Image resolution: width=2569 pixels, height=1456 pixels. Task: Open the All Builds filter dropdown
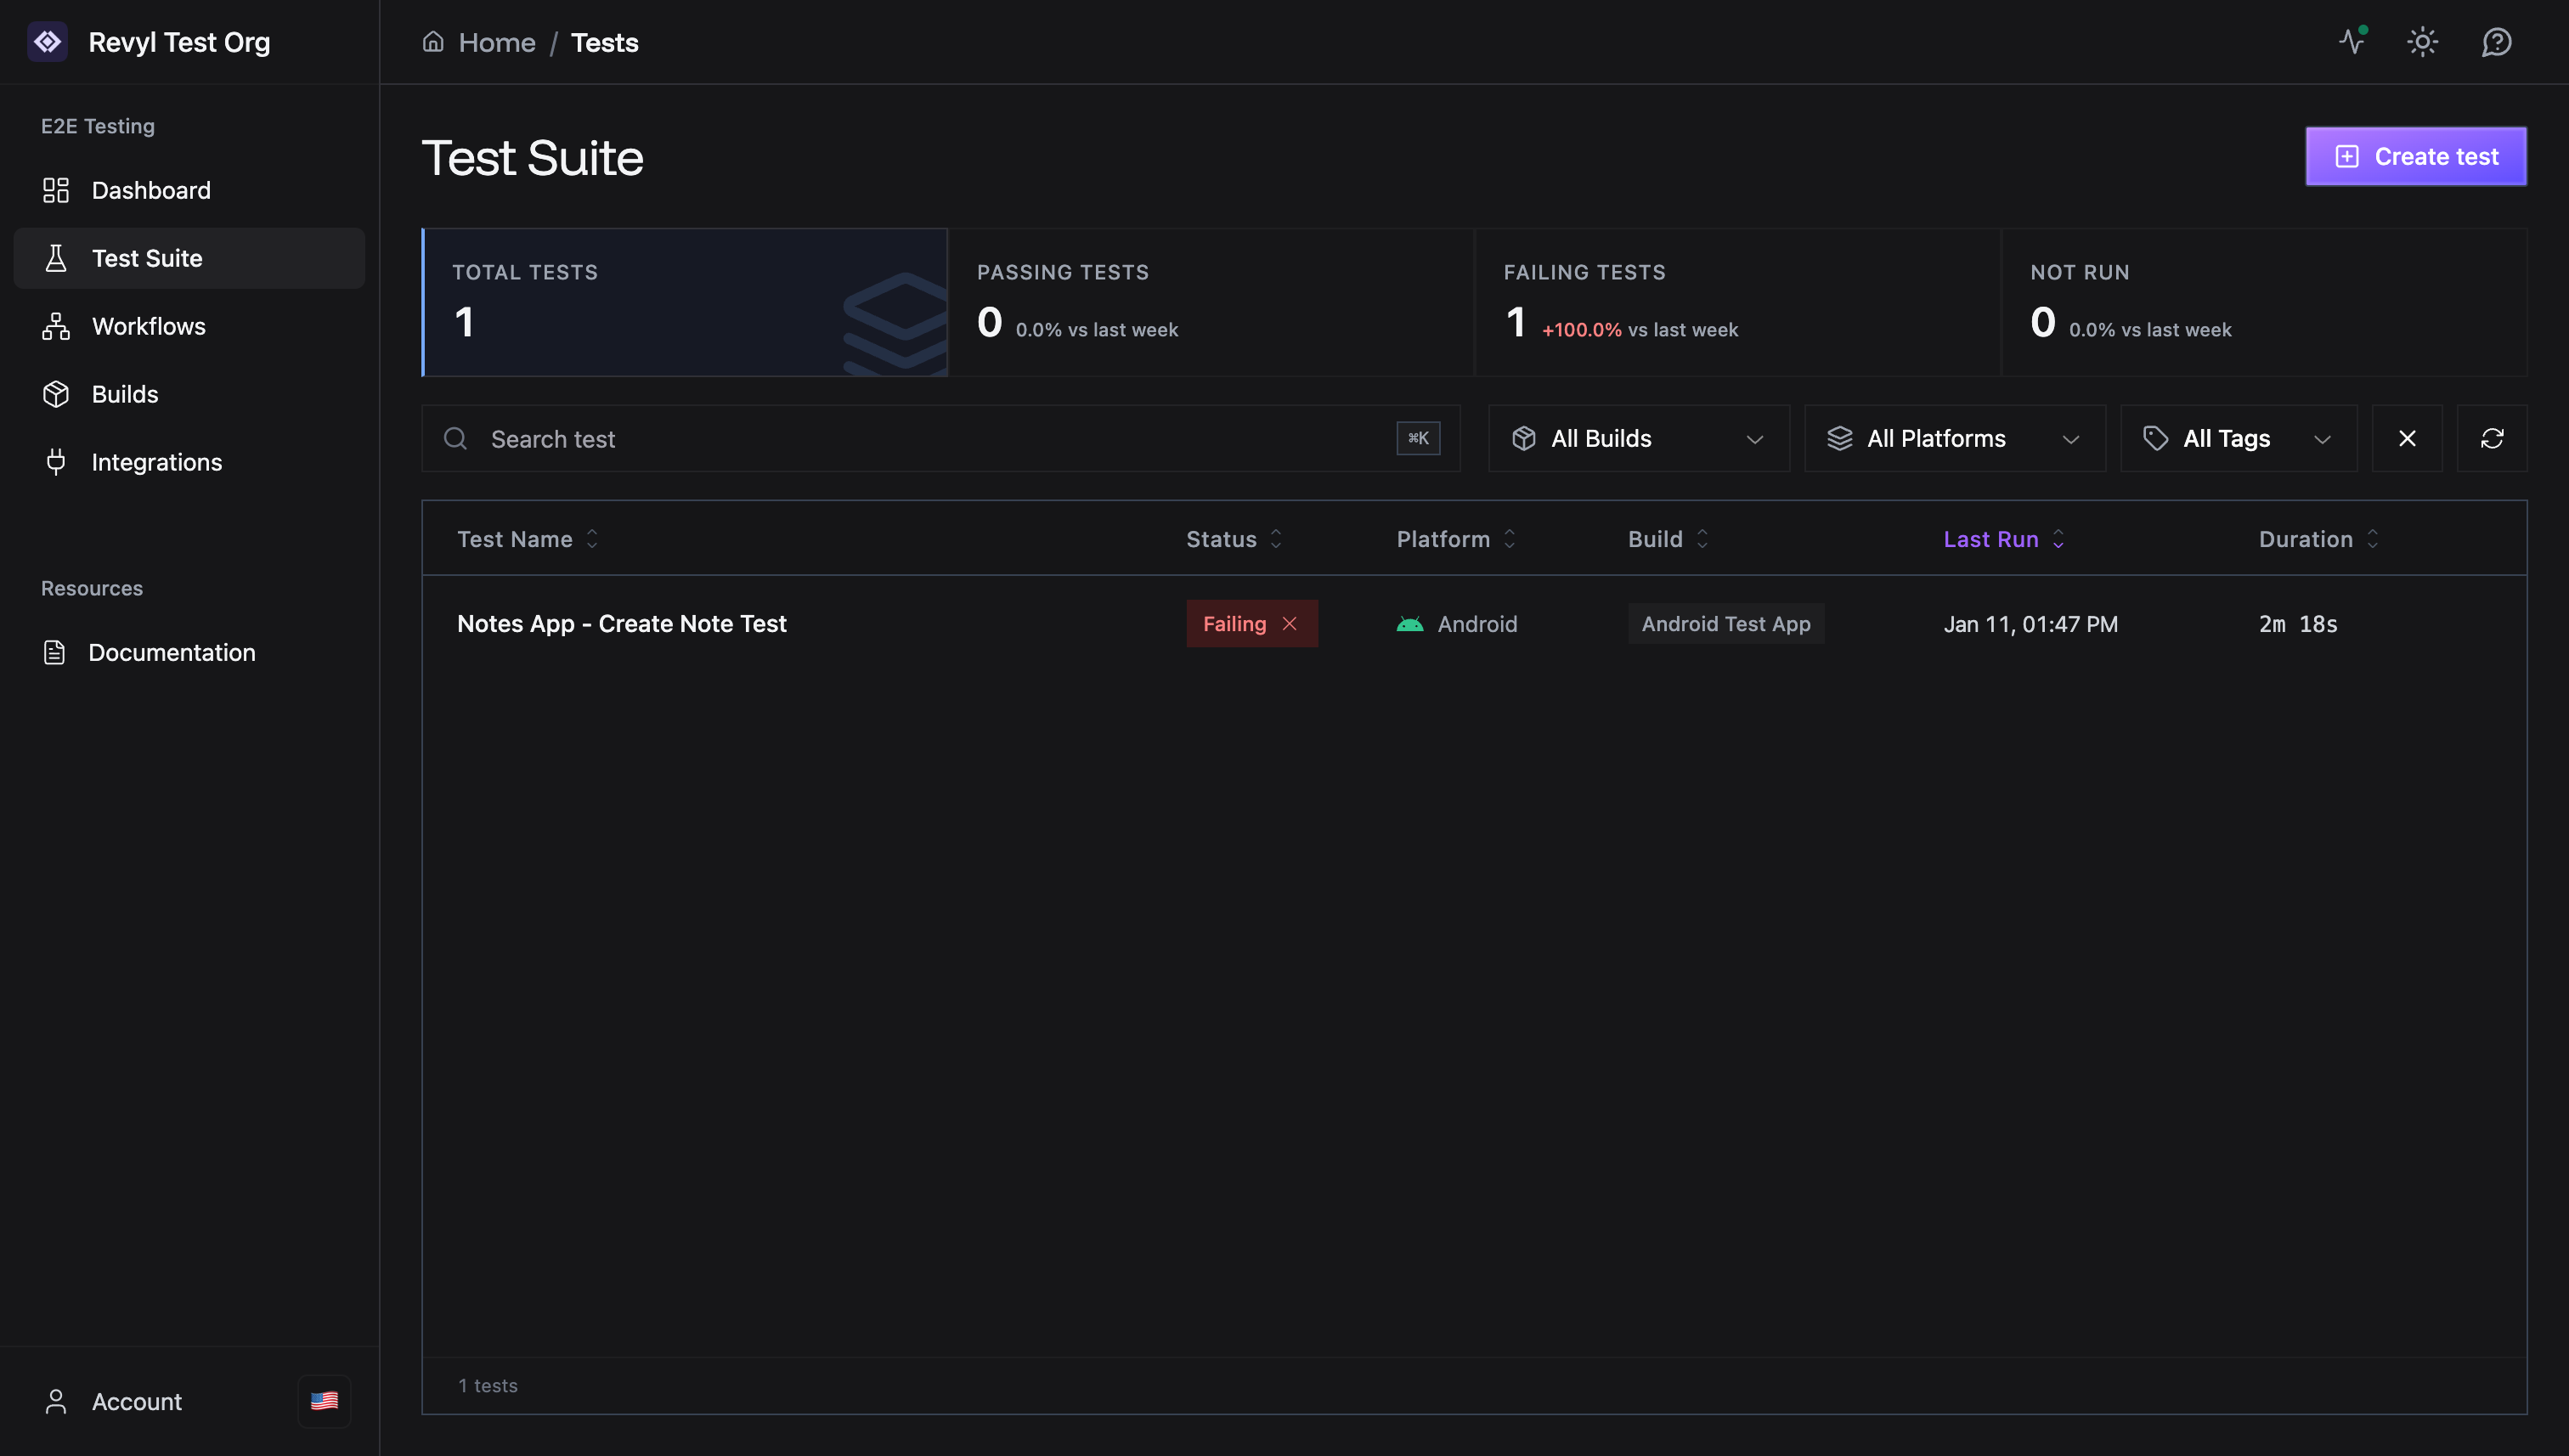click(1638, 438)
